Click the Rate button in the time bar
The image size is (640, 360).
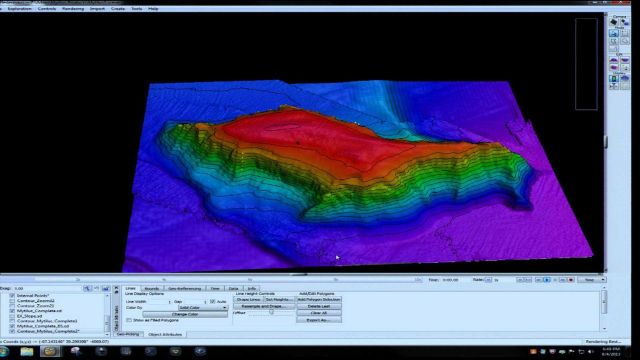click(x=488, y=280)
